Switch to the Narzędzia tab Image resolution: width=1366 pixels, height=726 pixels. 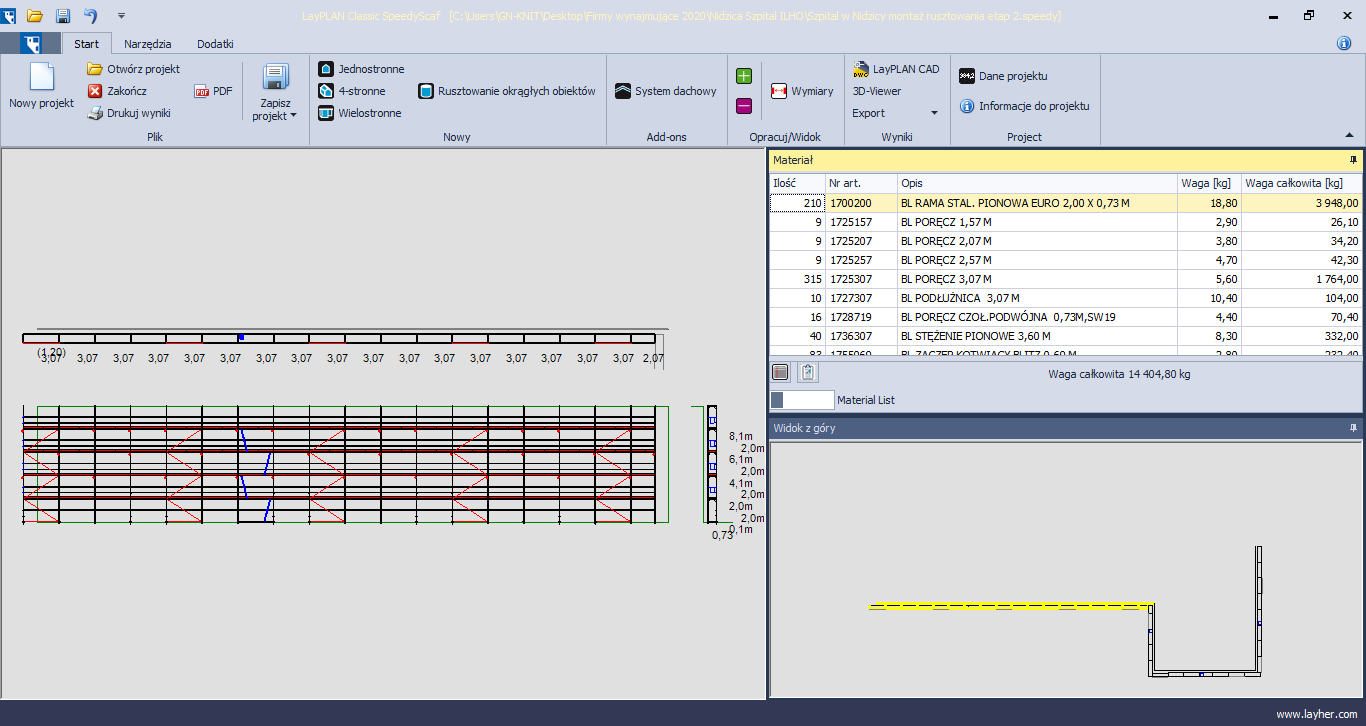pos(147,44)
